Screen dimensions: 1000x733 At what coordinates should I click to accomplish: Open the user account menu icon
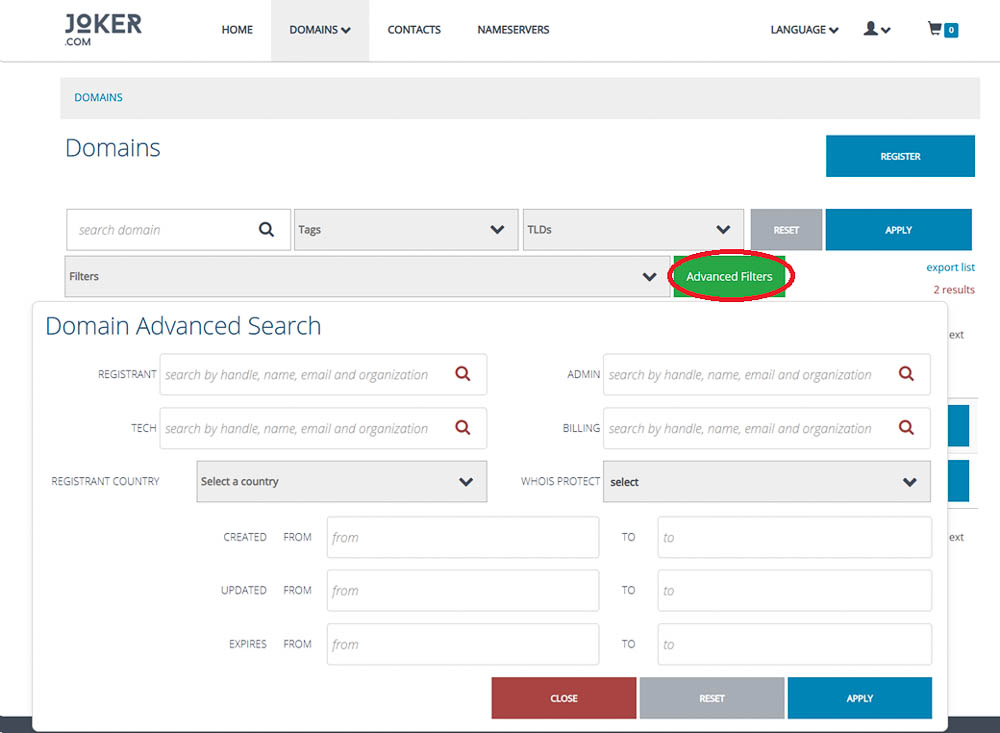point(876,30)
